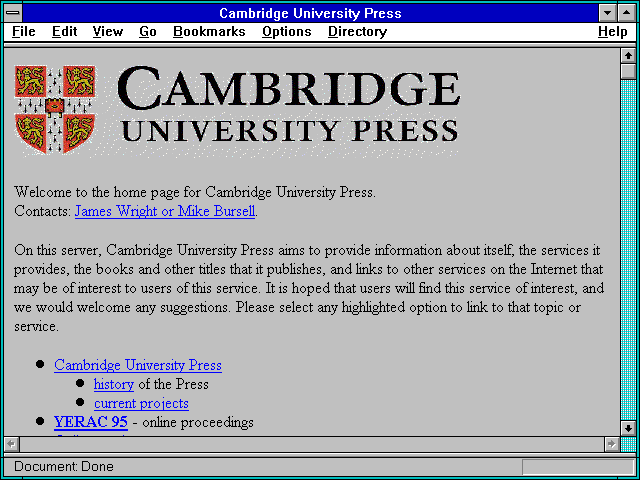Click the maximize up-arrow button in title bar
640x480 pixels.
(627, 13)
